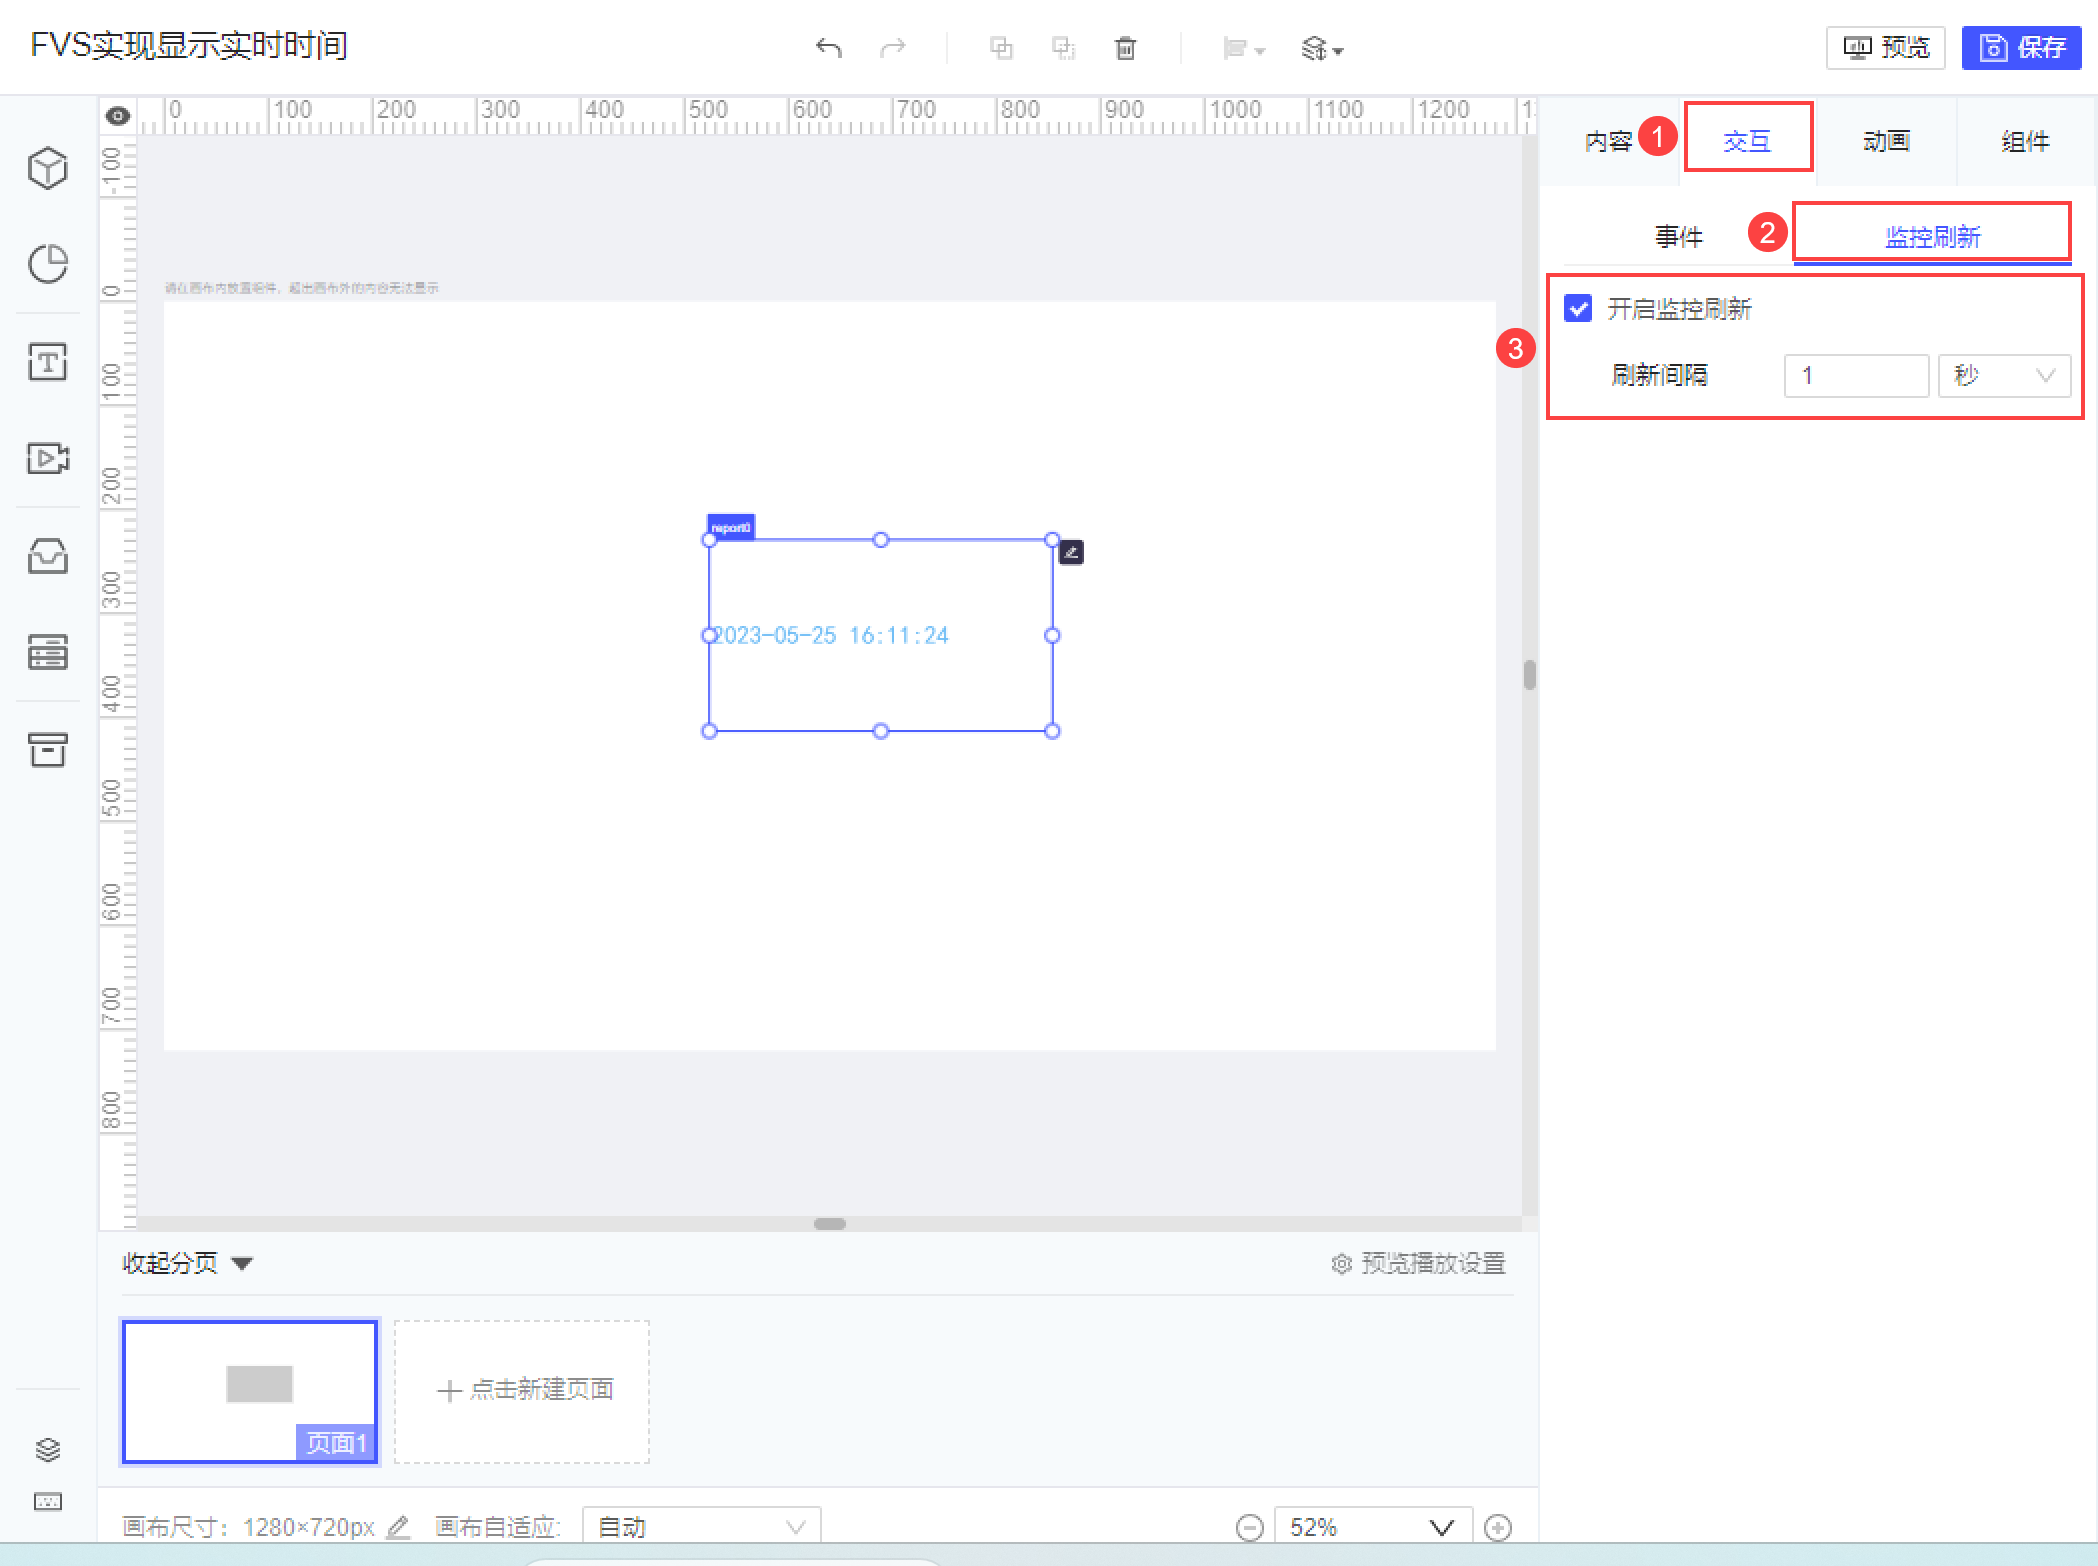Toggle the ruler eye visibility icon
Image resolution: width=2098 pixels, height=1566 pixels.
click(118, 116)
